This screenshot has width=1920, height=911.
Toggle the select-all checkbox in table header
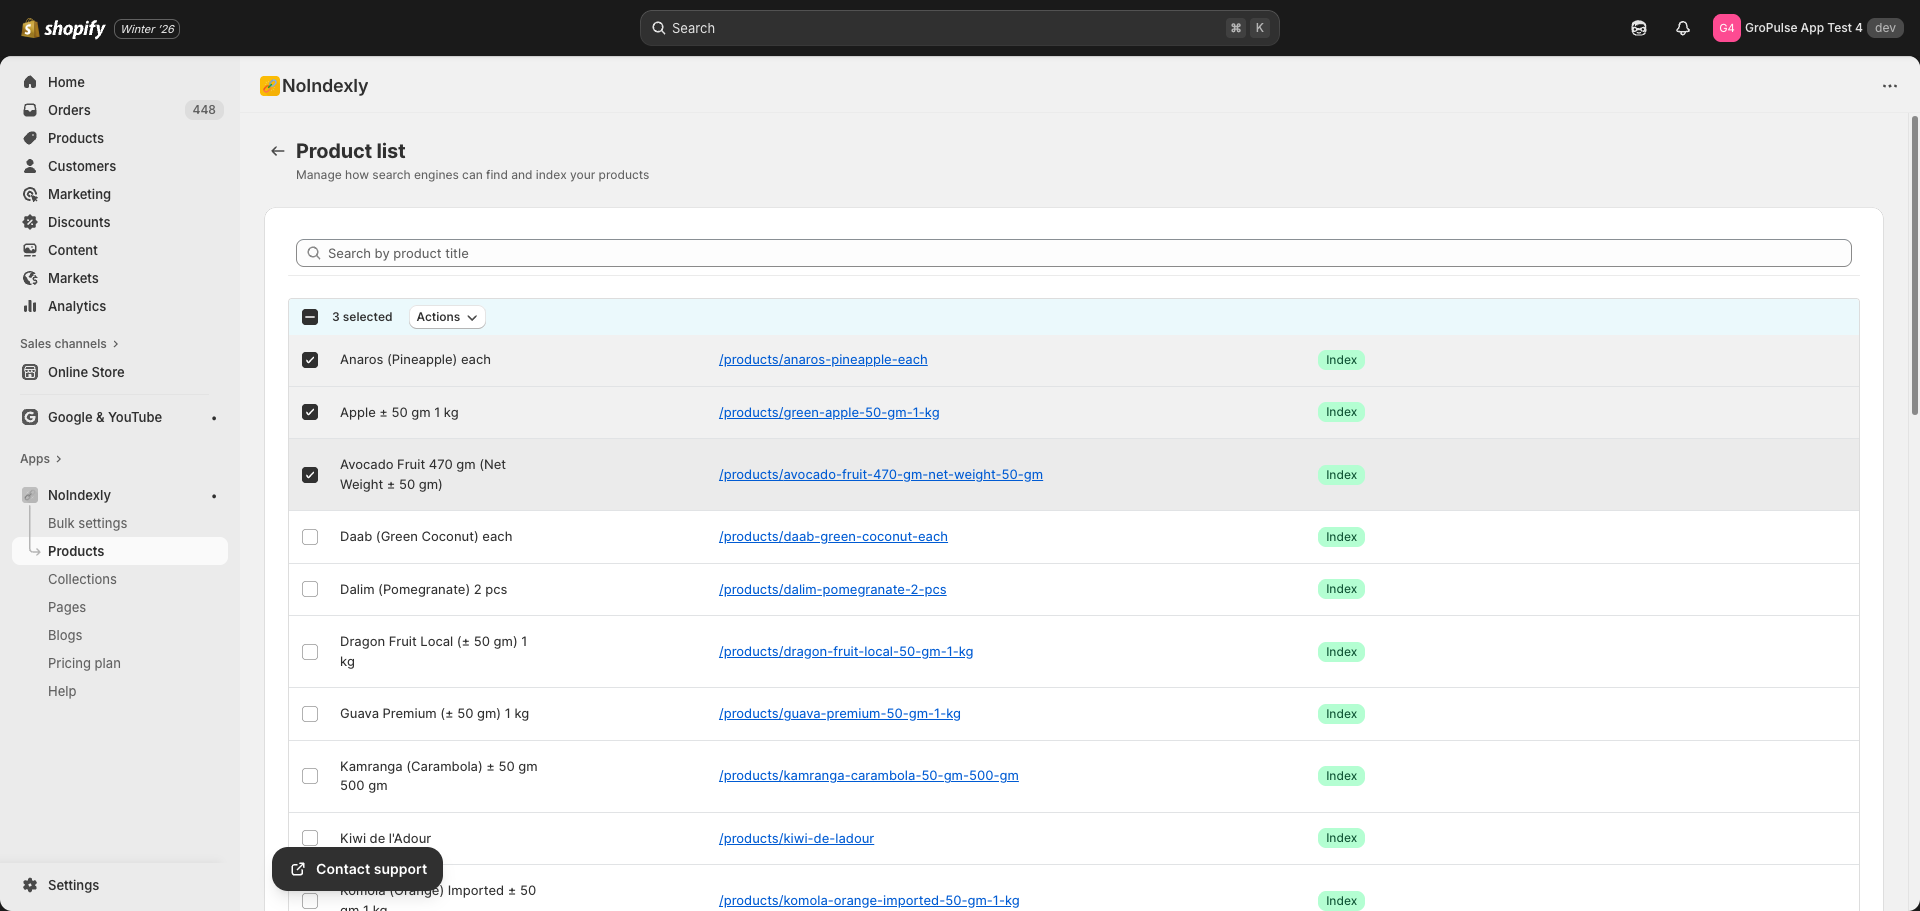tap(310, 317)
